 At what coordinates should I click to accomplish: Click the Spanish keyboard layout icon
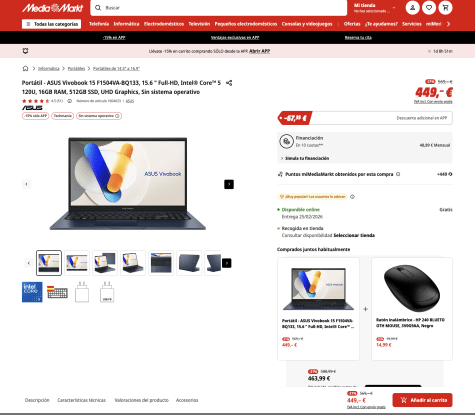pyautogui.click(x=57, y=292)
